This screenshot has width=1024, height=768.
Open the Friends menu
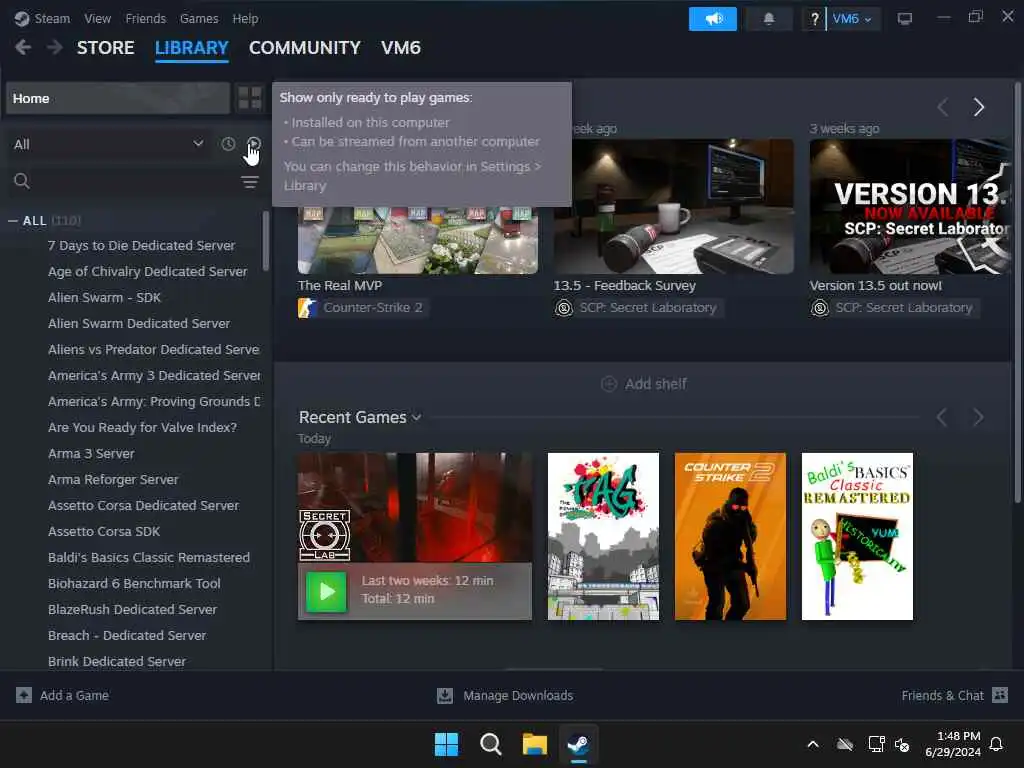coord(146,18)
